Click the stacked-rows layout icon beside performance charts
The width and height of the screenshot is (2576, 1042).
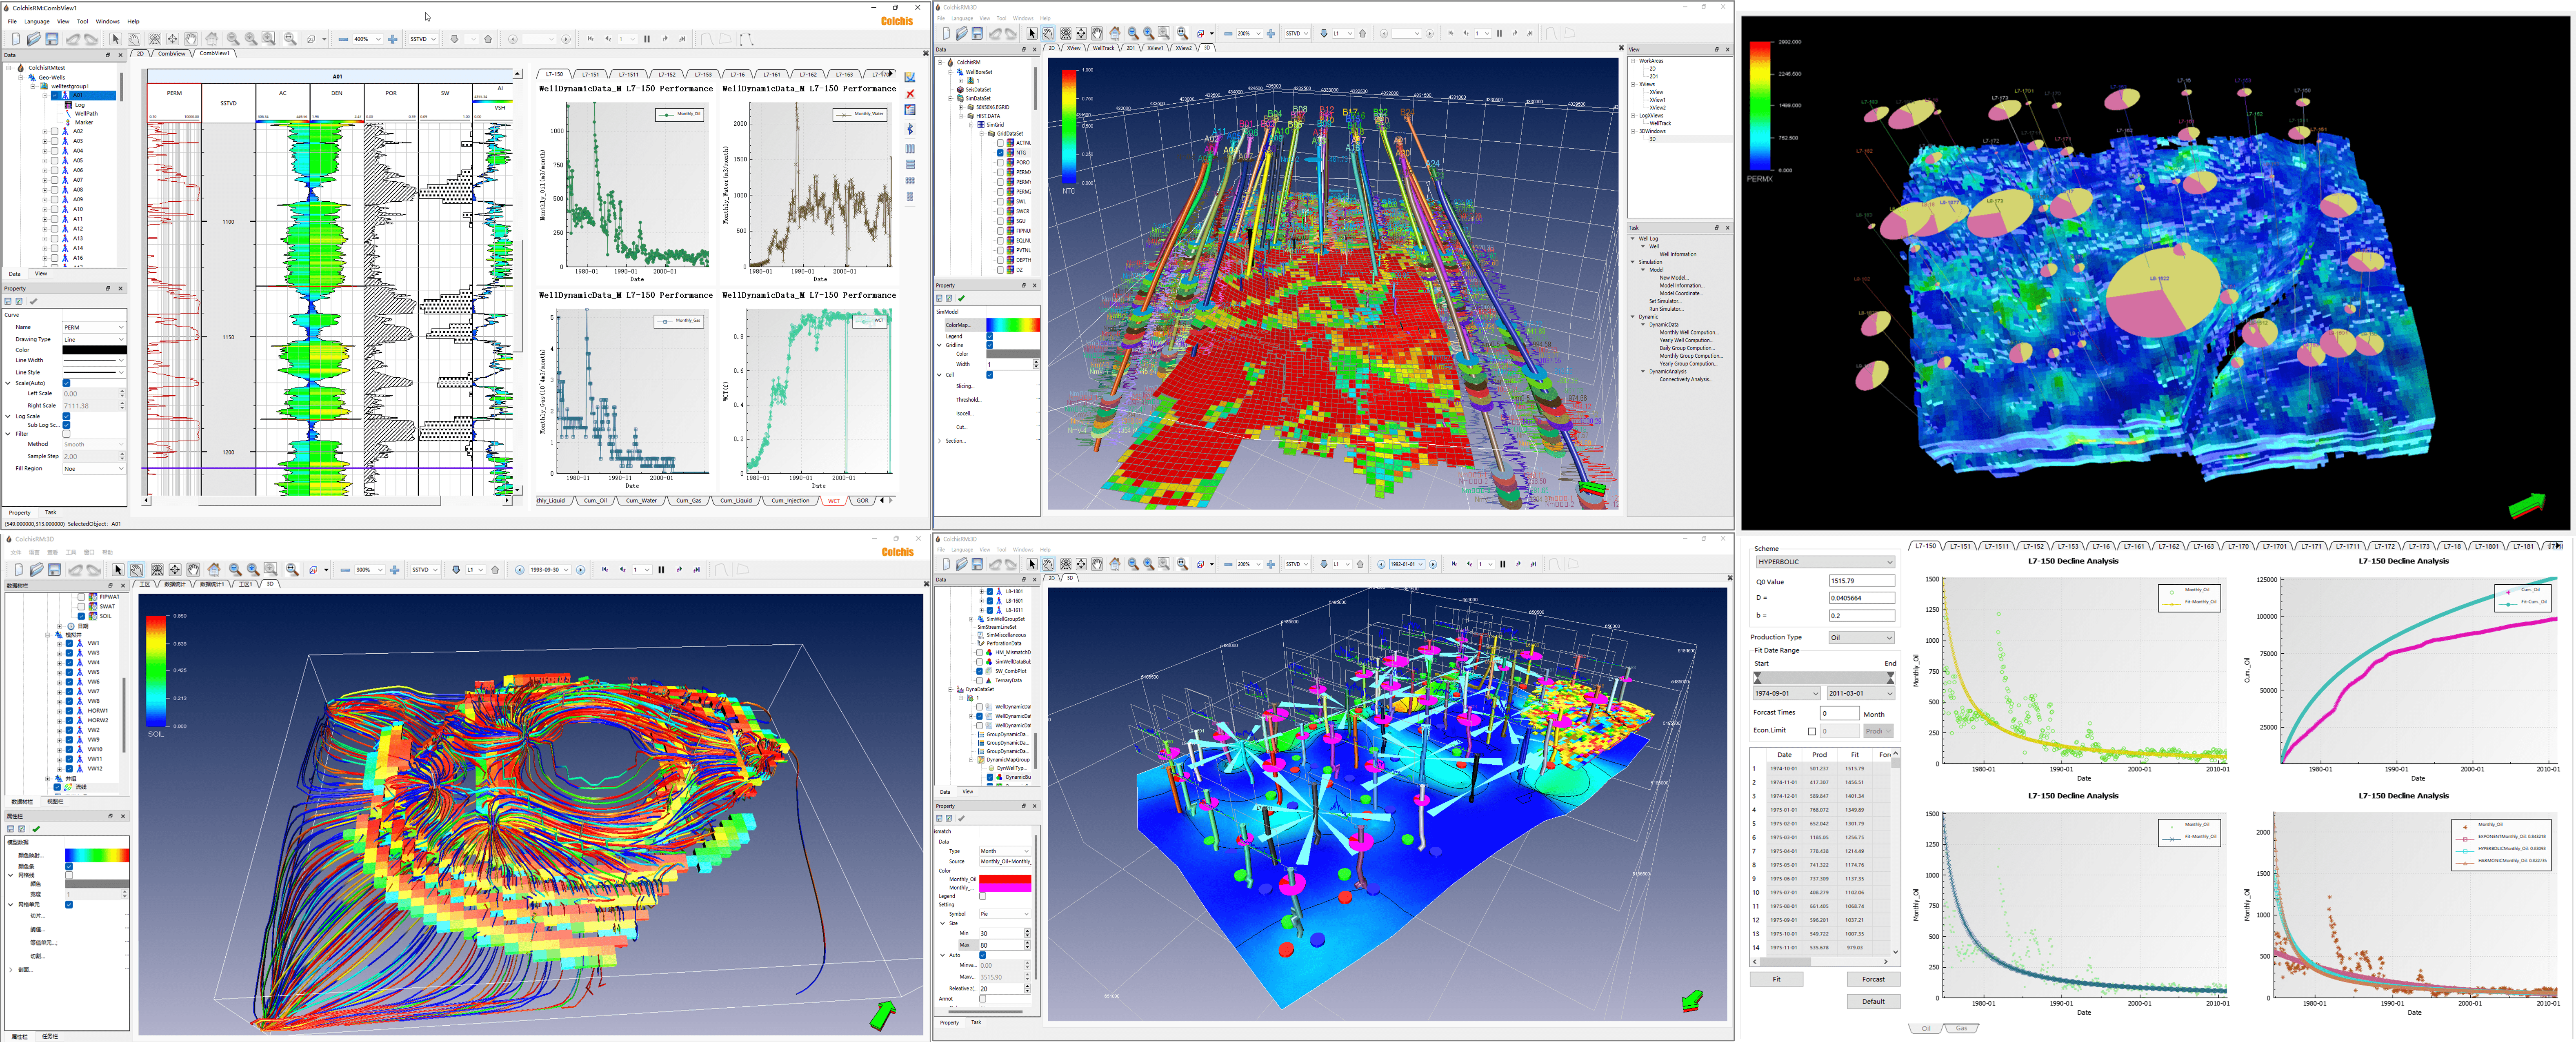910,164
